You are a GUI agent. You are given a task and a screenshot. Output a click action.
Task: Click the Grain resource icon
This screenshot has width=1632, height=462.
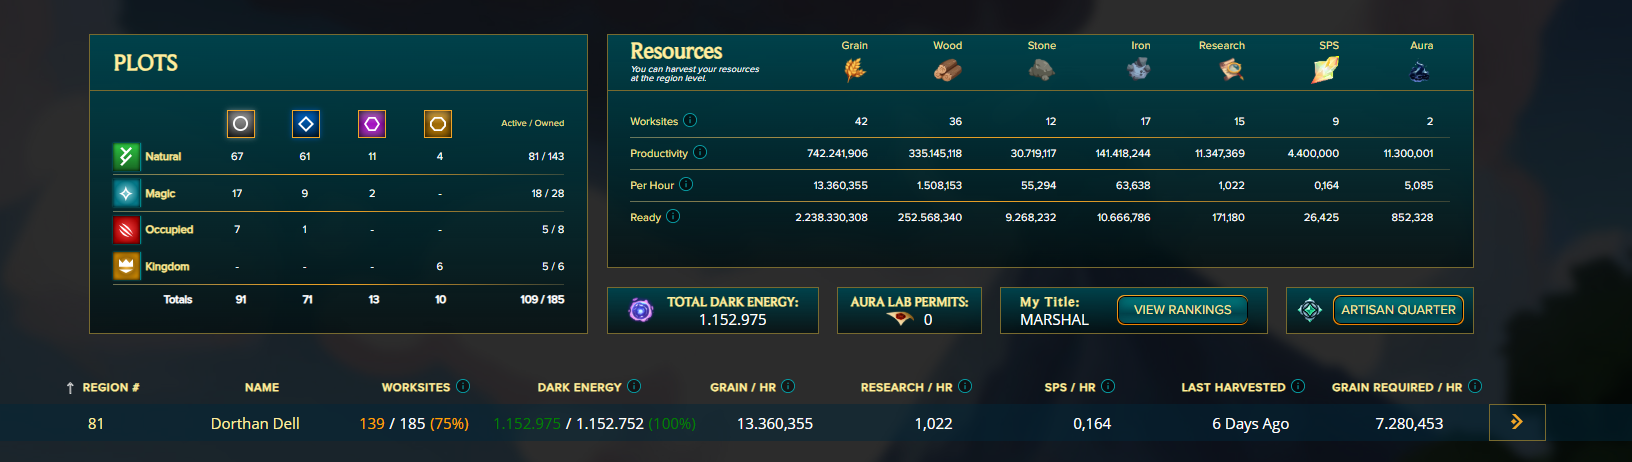(x=854, y=69)
